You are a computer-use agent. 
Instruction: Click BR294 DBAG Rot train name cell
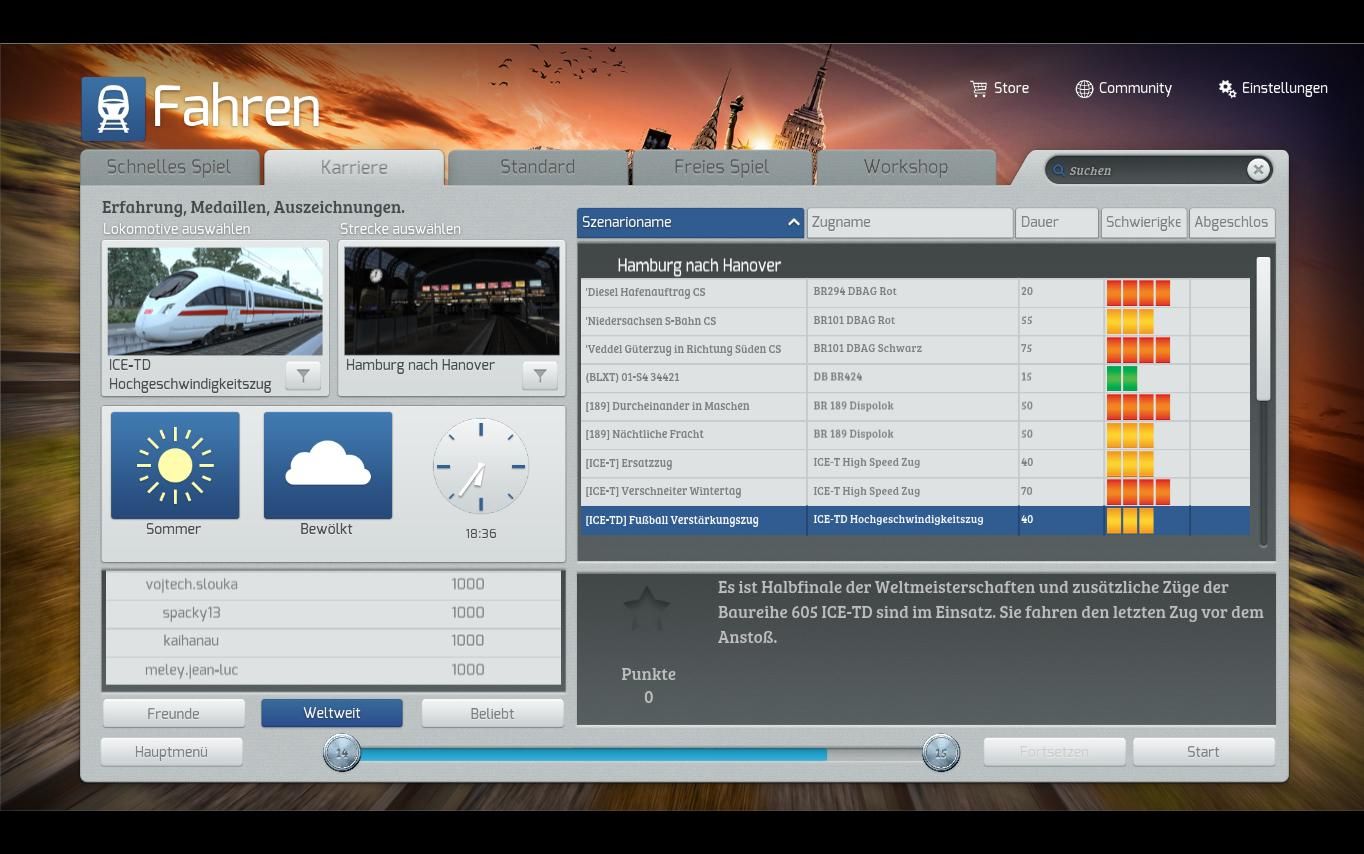coord(912,292)
